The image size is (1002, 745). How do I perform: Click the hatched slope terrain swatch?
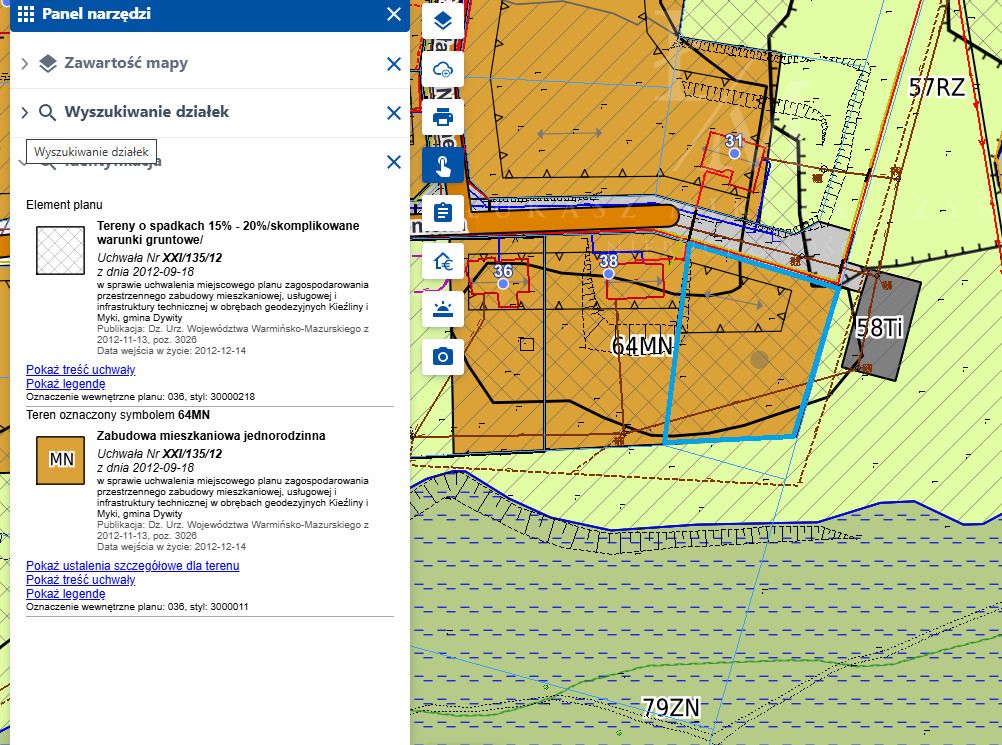tap(61, 251)
